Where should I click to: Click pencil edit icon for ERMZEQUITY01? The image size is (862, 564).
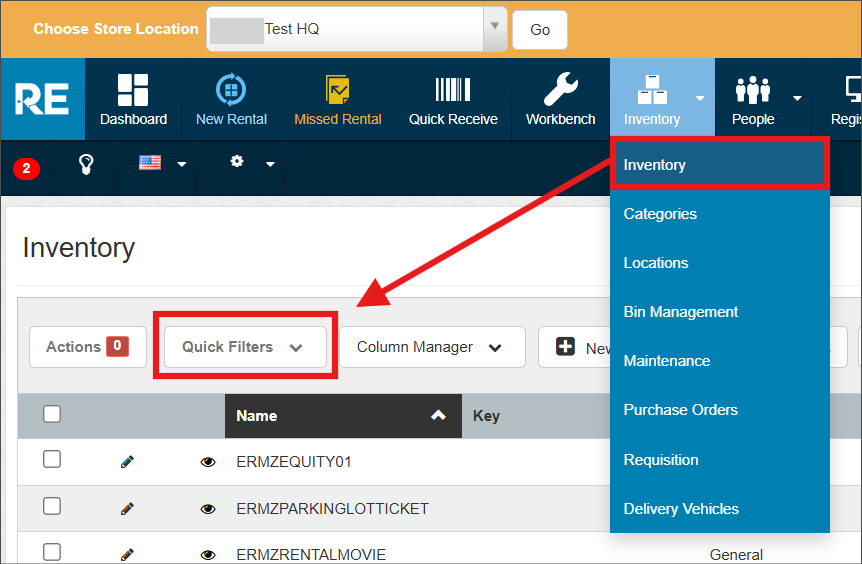click(x=127, y=462)
